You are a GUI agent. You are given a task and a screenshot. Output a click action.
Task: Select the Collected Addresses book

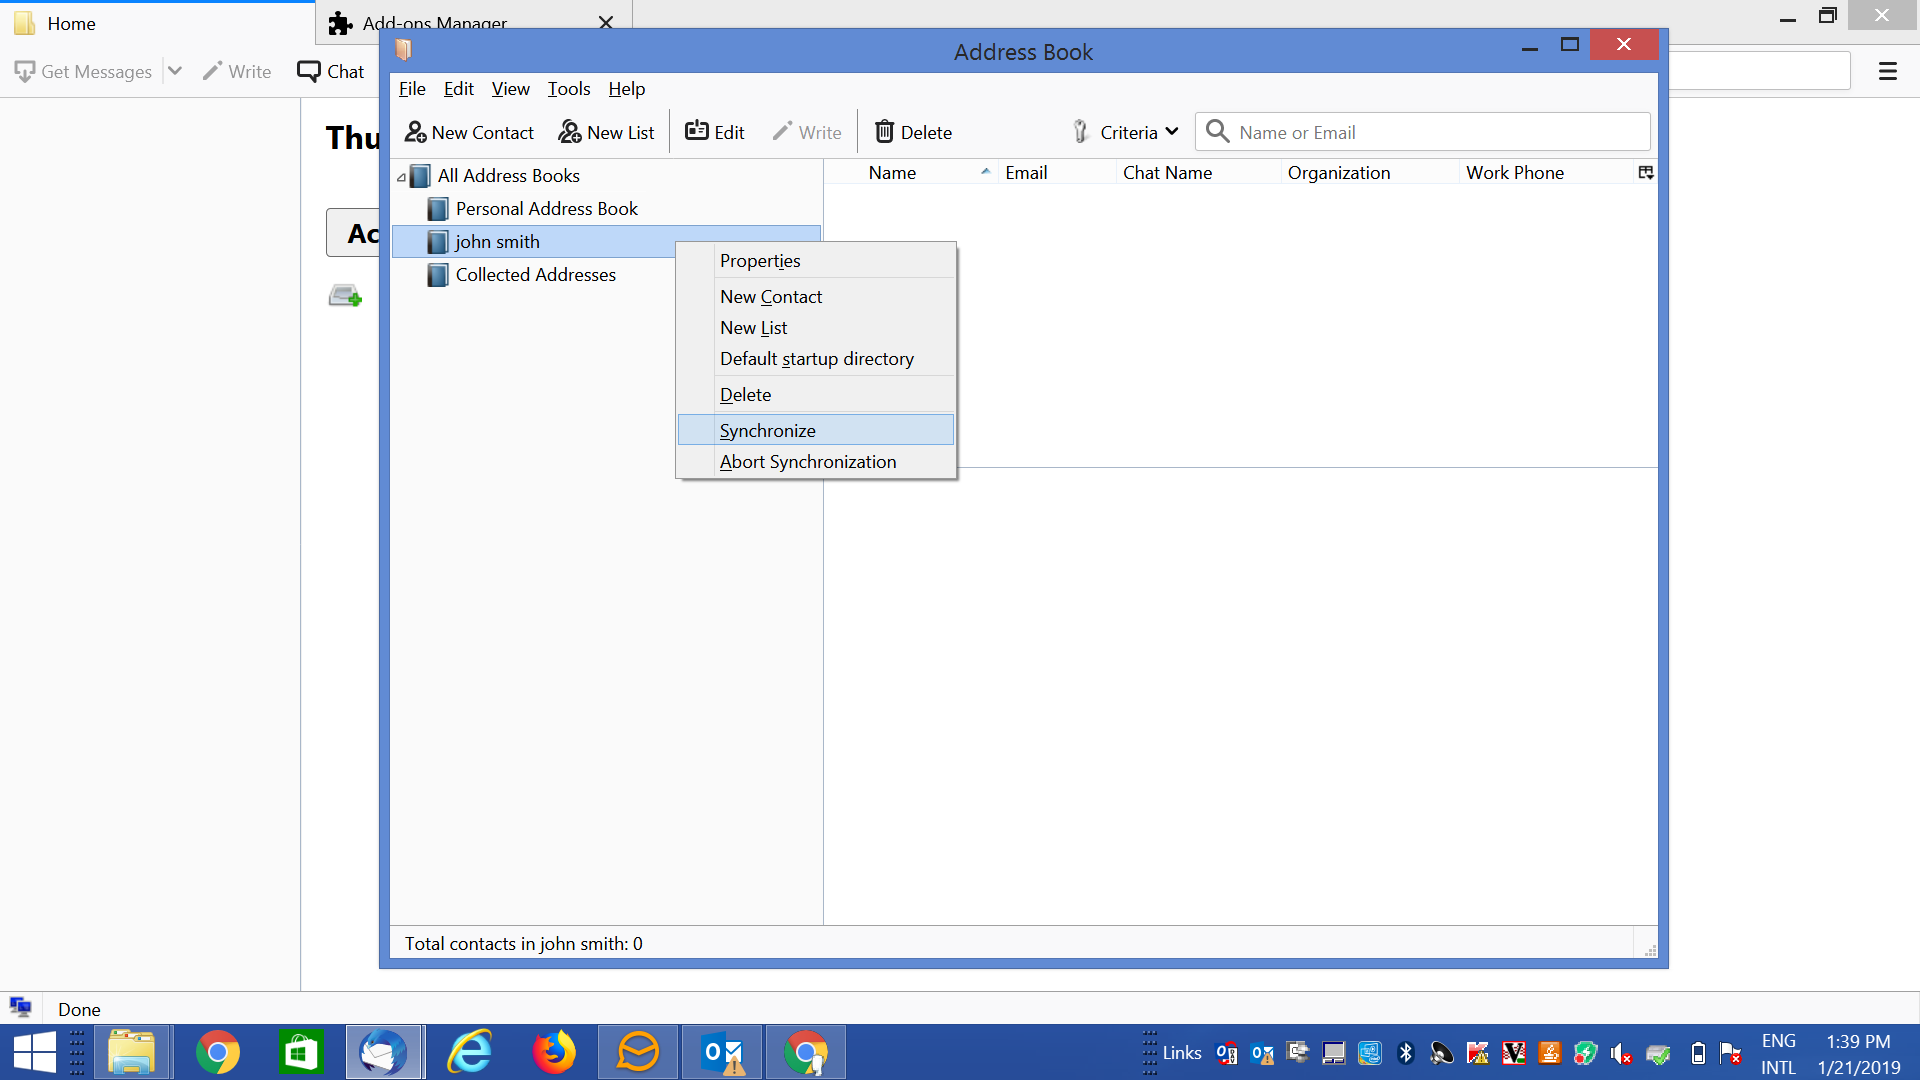pos(535,275)
